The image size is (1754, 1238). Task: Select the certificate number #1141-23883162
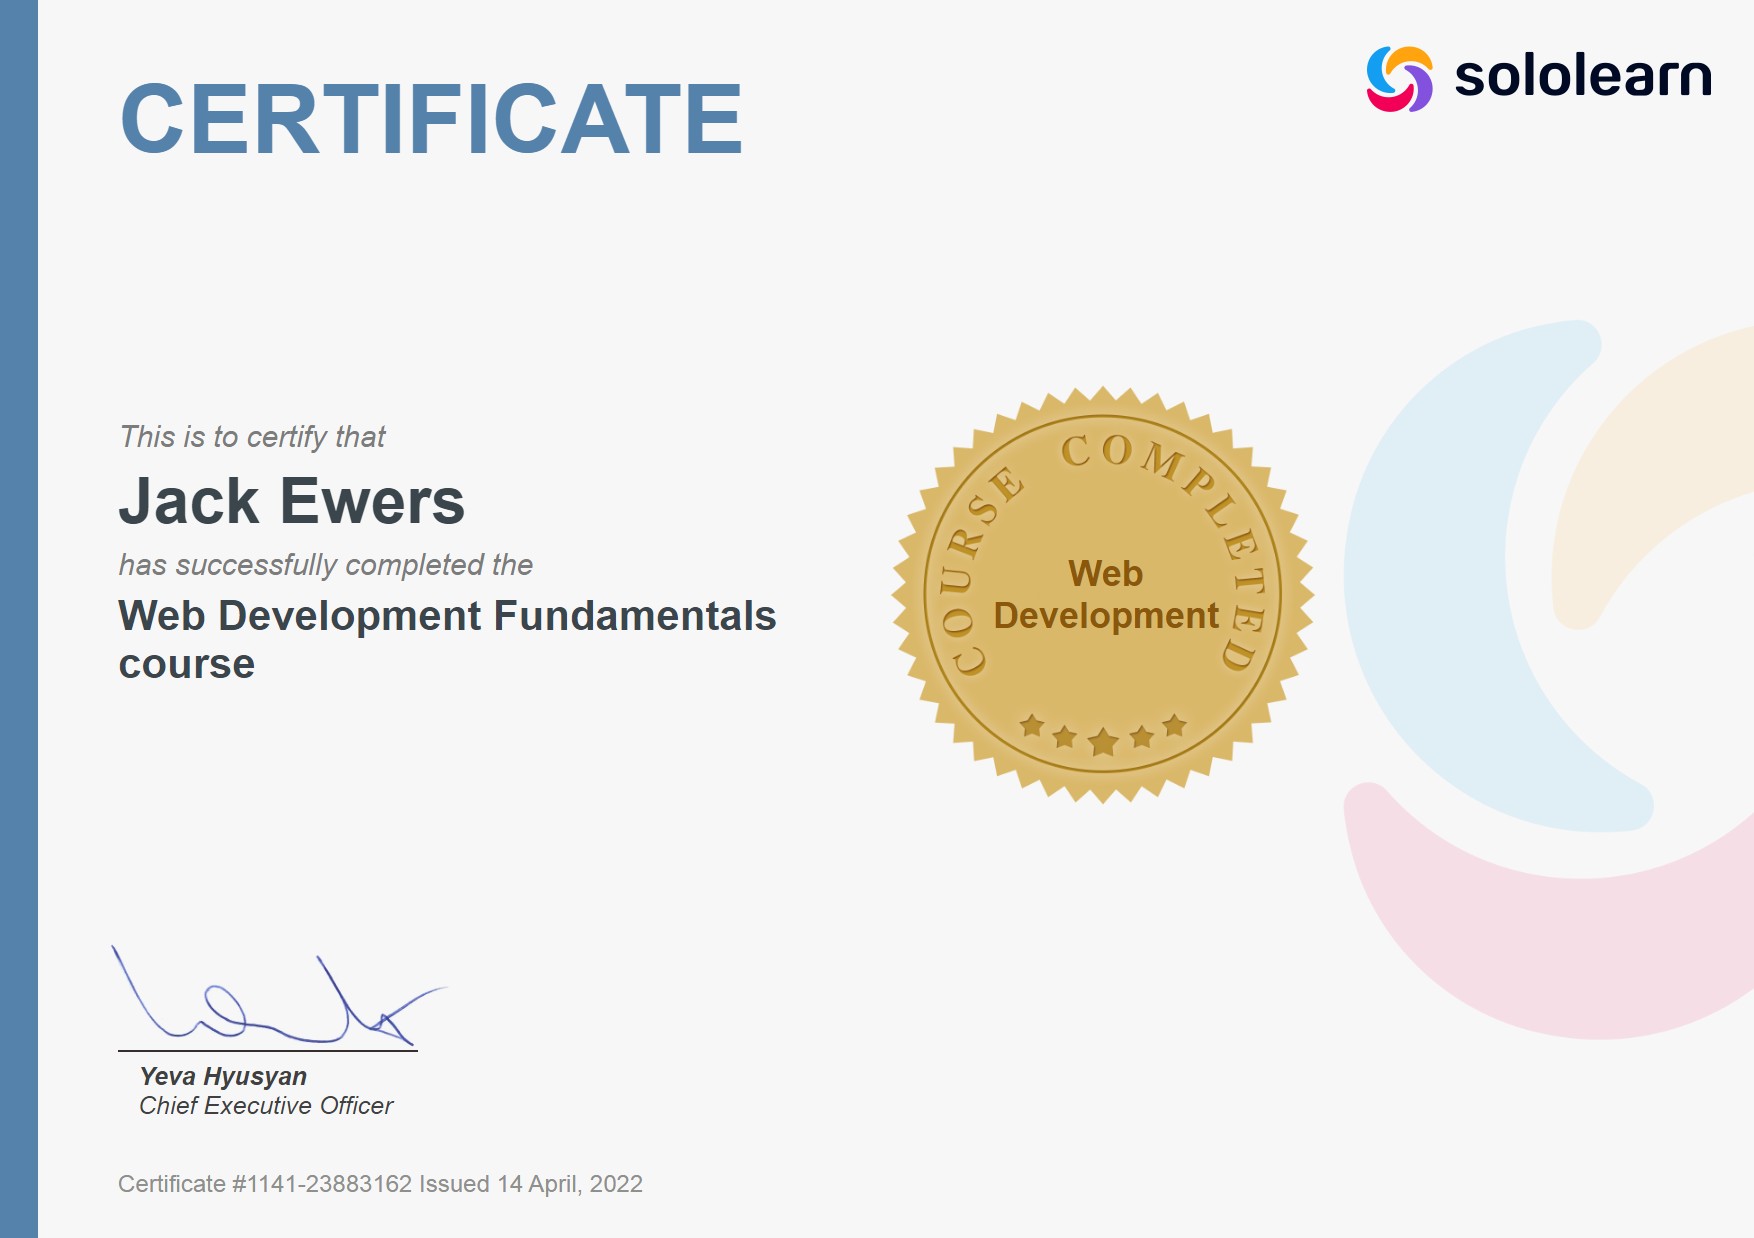pyautogui.click(x=321, y=1184)
